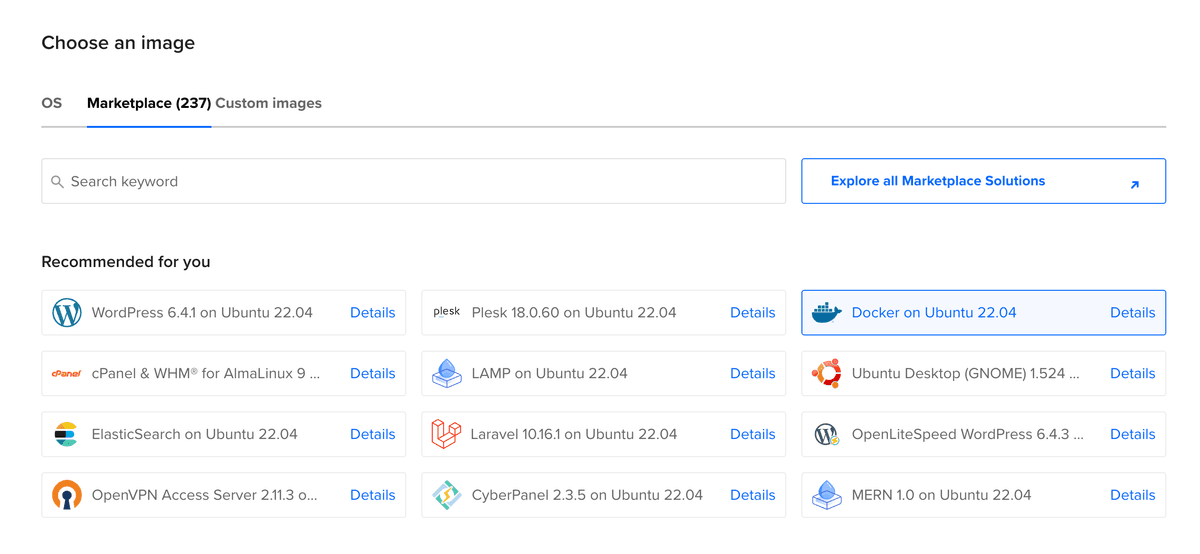The width and height of the screenshot is (1200, 554).
Task: Click the CyberPanel logo icon
Action: [x=446, y=495]
